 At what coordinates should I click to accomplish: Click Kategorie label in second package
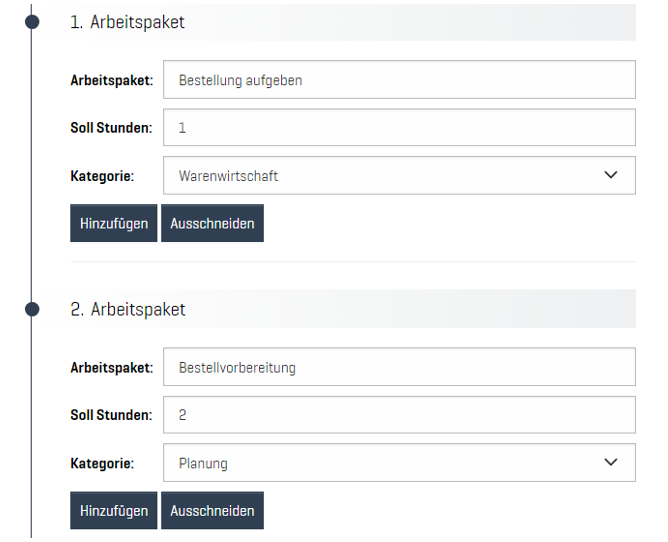pos(102,463)
